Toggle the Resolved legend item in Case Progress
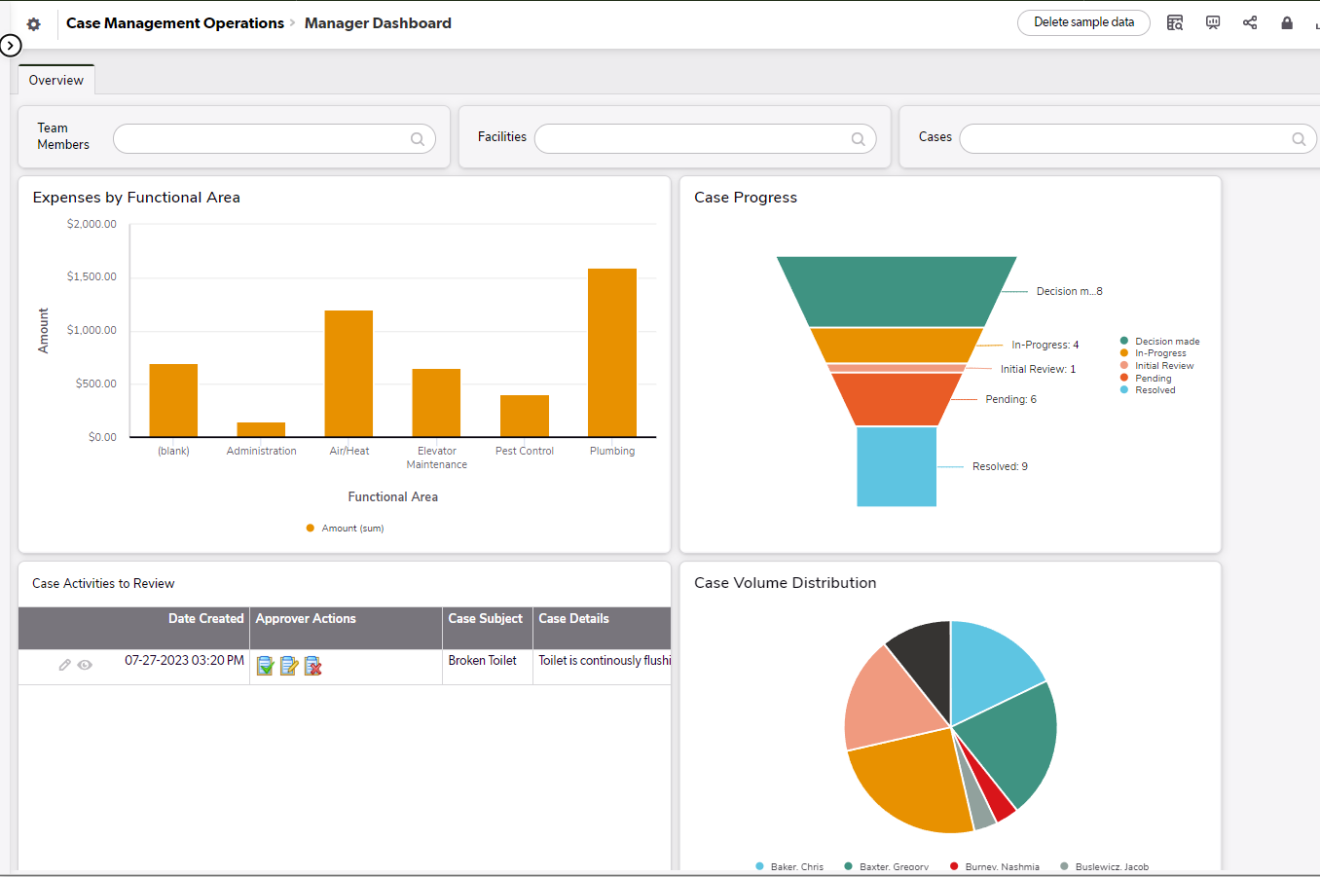Viewport: 1320px width, 877px height. point(1154,390)
